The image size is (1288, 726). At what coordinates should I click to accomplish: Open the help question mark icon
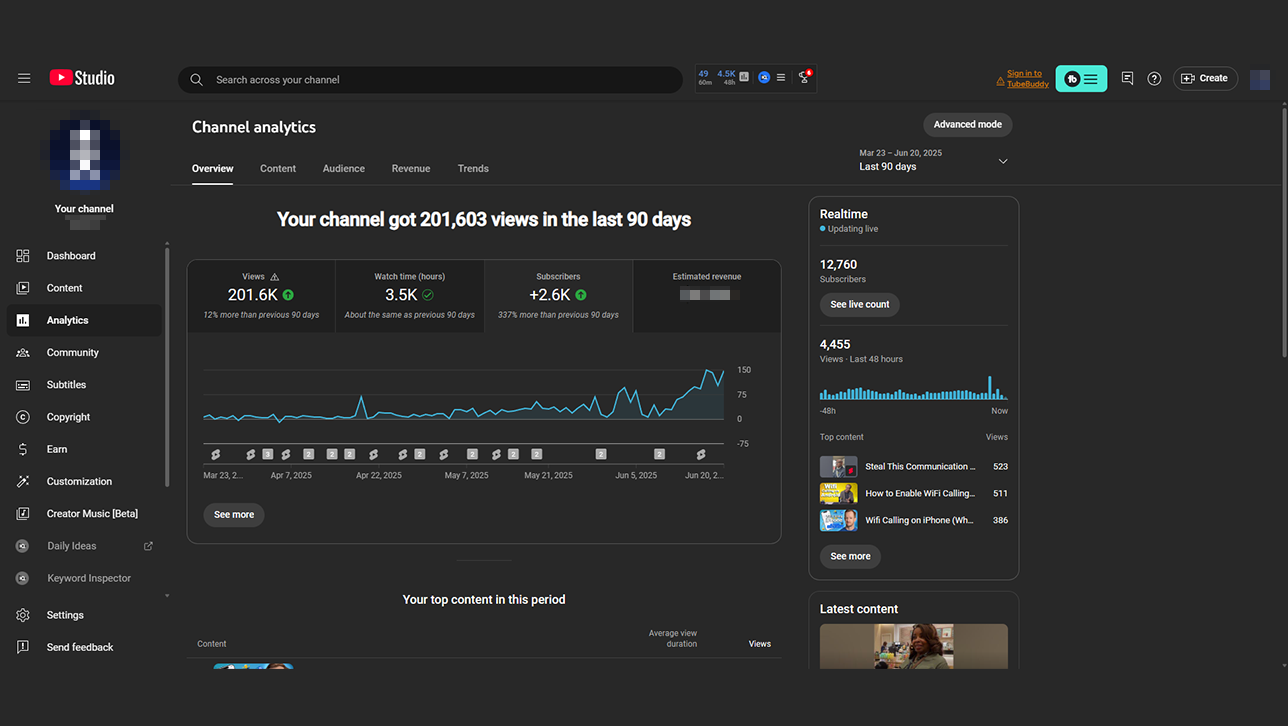click(x=1154, y=78)
